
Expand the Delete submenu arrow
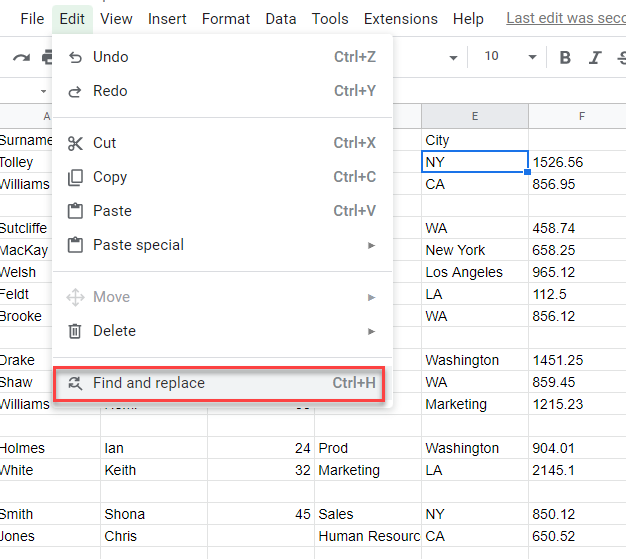point(371,331)
